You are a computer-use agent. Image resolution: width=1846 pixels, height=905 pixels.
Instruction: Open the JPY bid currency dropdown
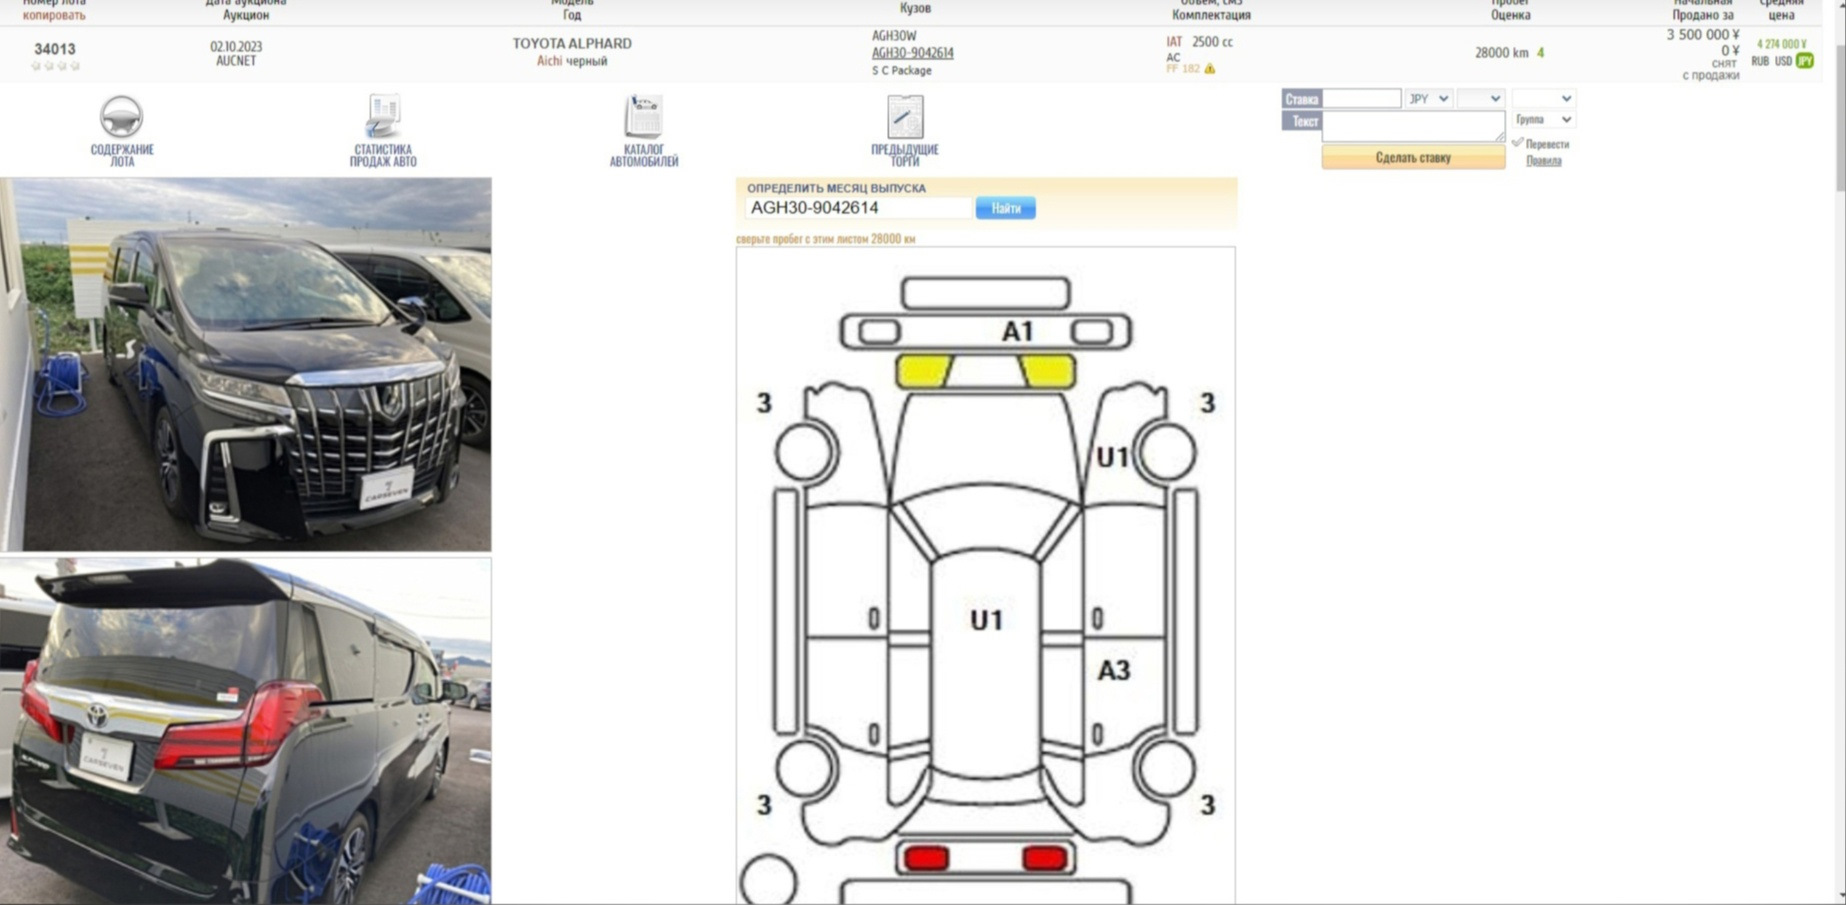click(1428, 98)
